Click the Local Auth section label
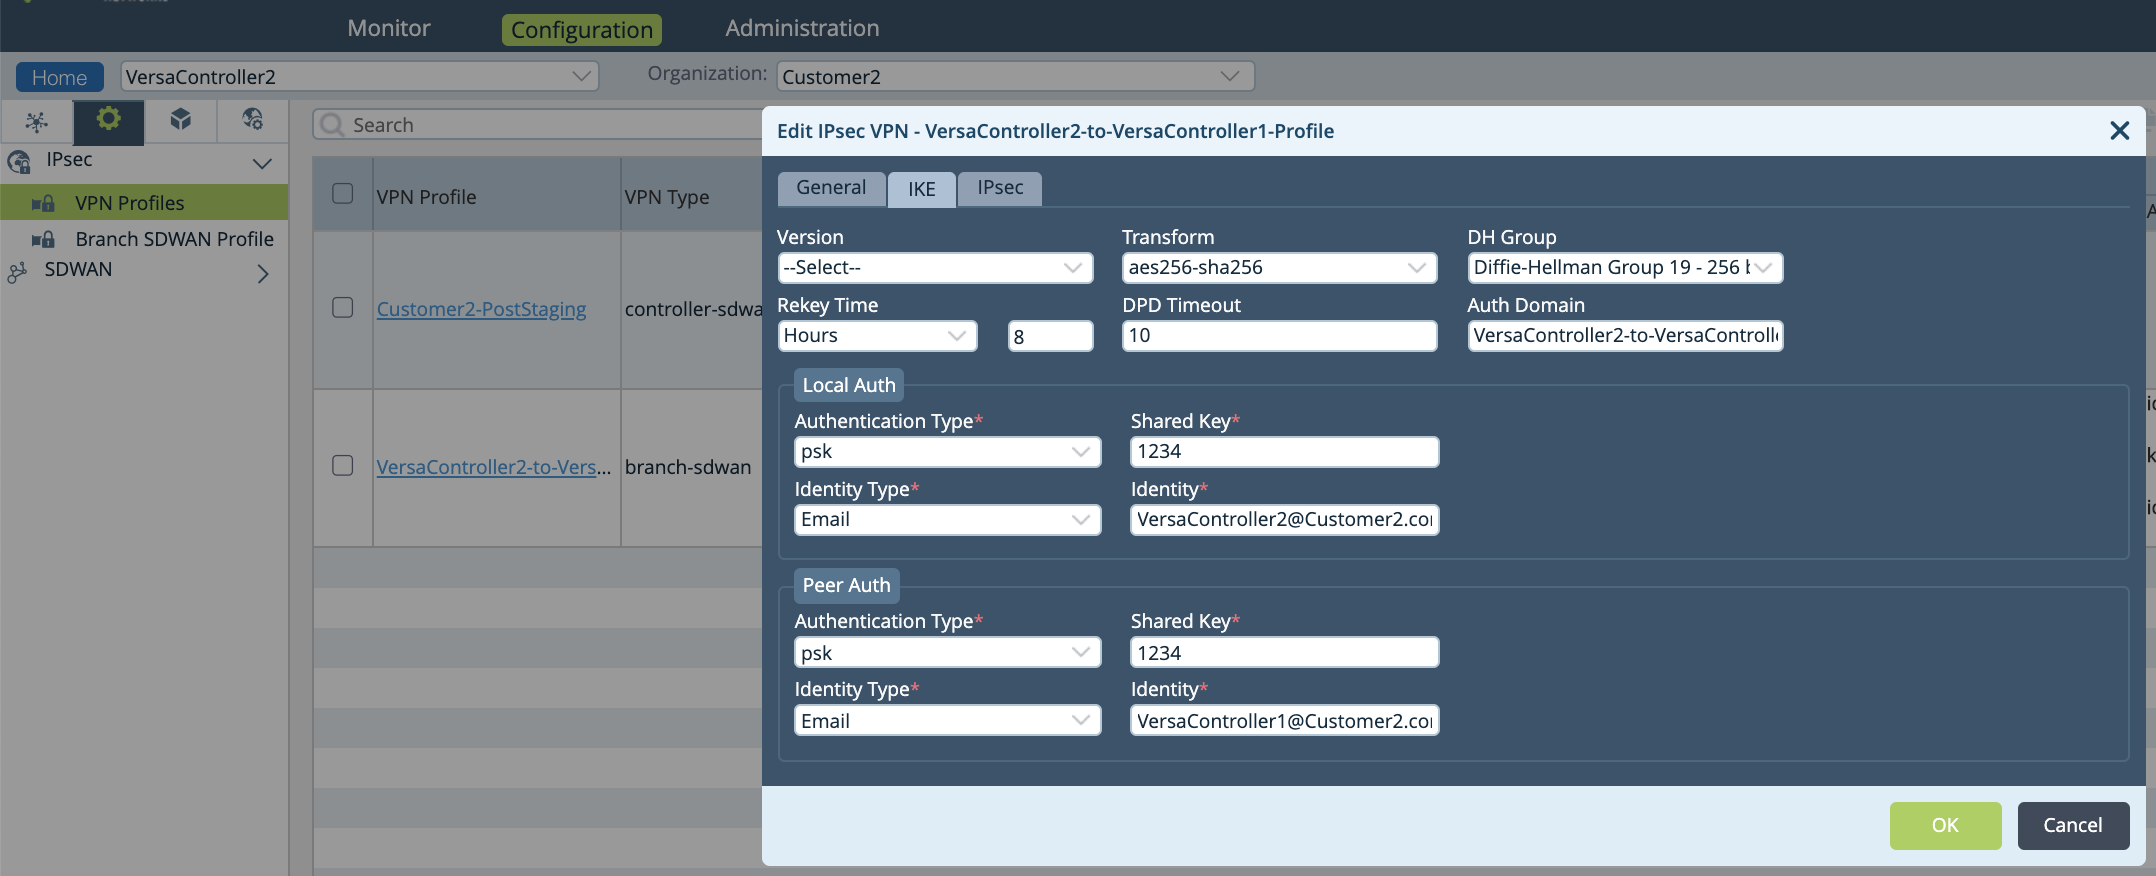This screenshot has width=2156, height=876. [849, 386]
